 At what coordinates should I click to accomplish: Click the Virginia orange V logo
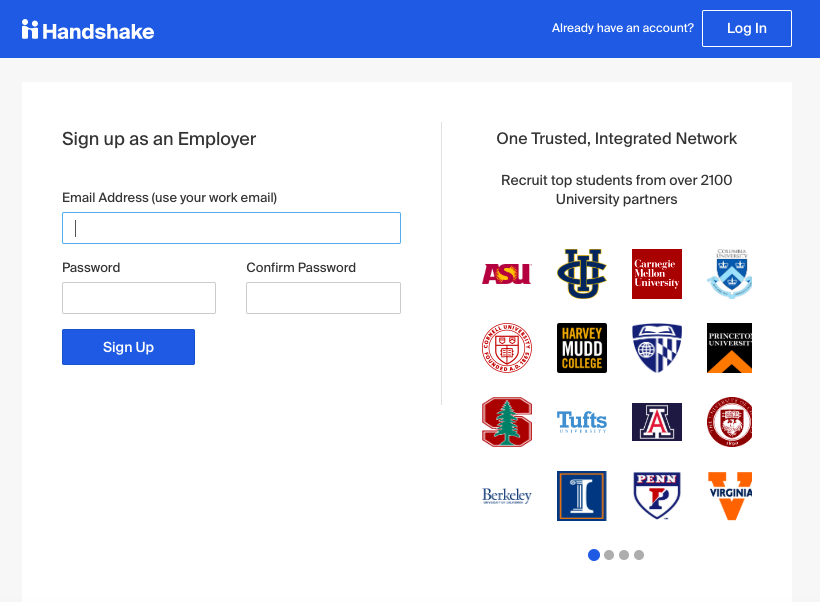(730, 496)
